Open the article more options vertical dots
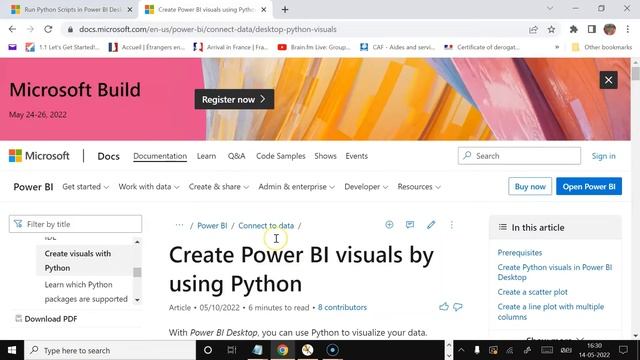Viewport: 640px width, 360px height. (x=452, y=225)
